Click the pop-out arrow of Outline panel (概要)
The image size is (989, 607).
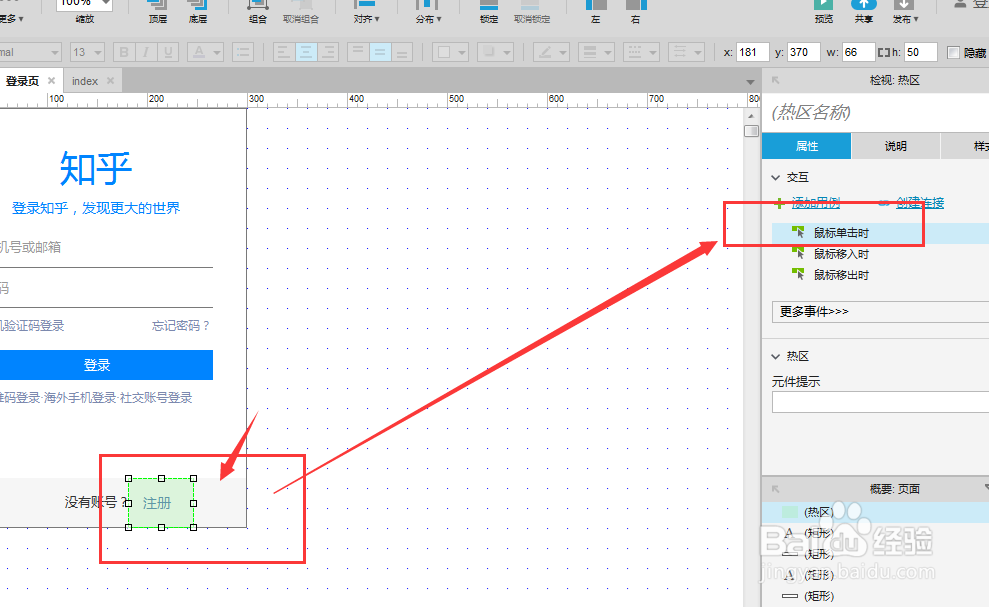point(776,489)
